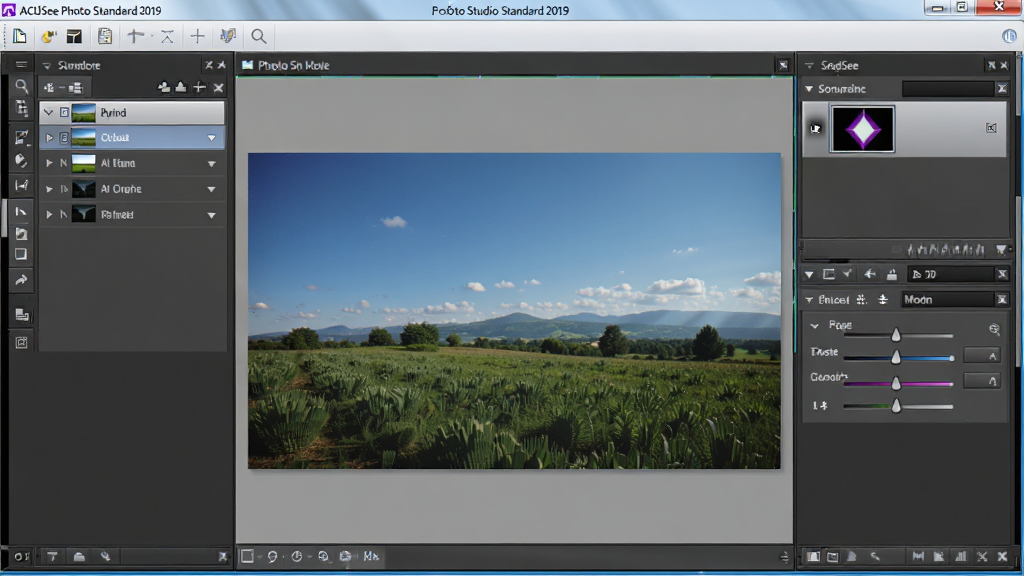Open the magnifier search tool in the top toolbar
Viewport: 1024px width, 576px height.
[x=259, y=37]
